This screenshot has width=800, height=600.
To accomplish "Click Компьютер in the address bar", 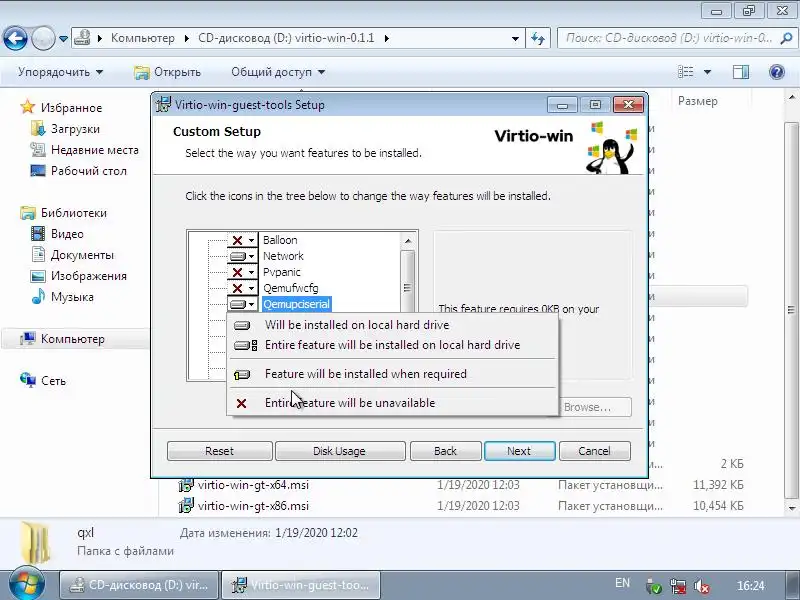I will click(x=143, y=38).
